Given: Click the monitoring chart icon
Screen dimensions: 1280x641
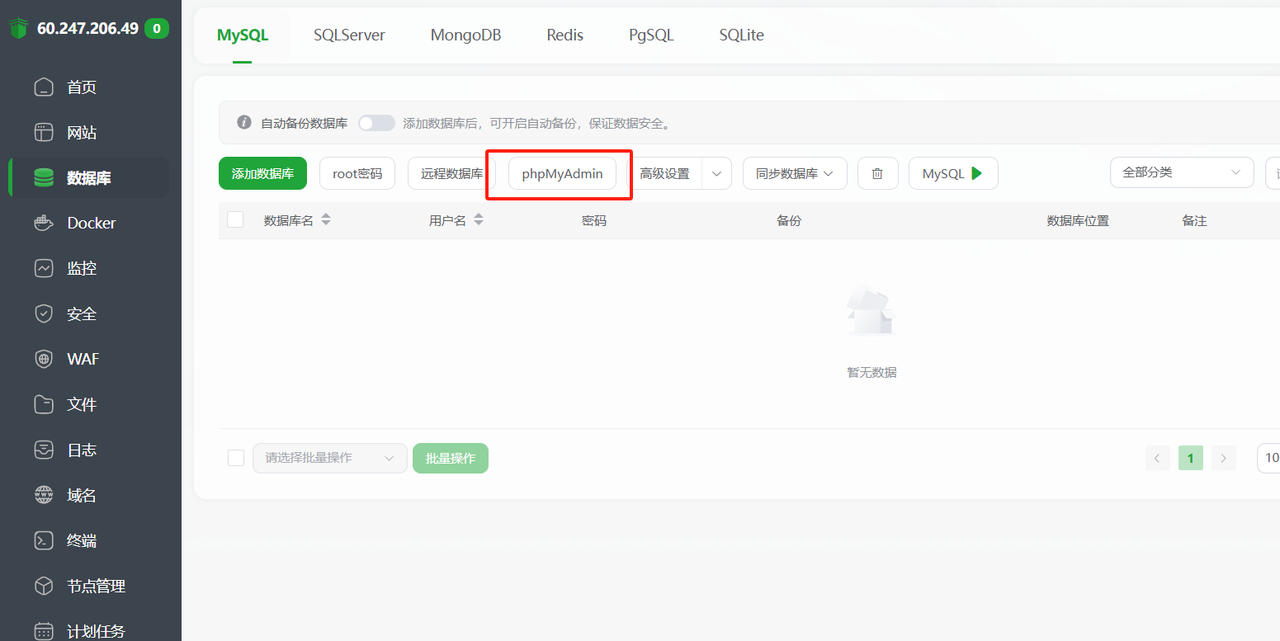Looking at the screenshot, I should (44, 268).
